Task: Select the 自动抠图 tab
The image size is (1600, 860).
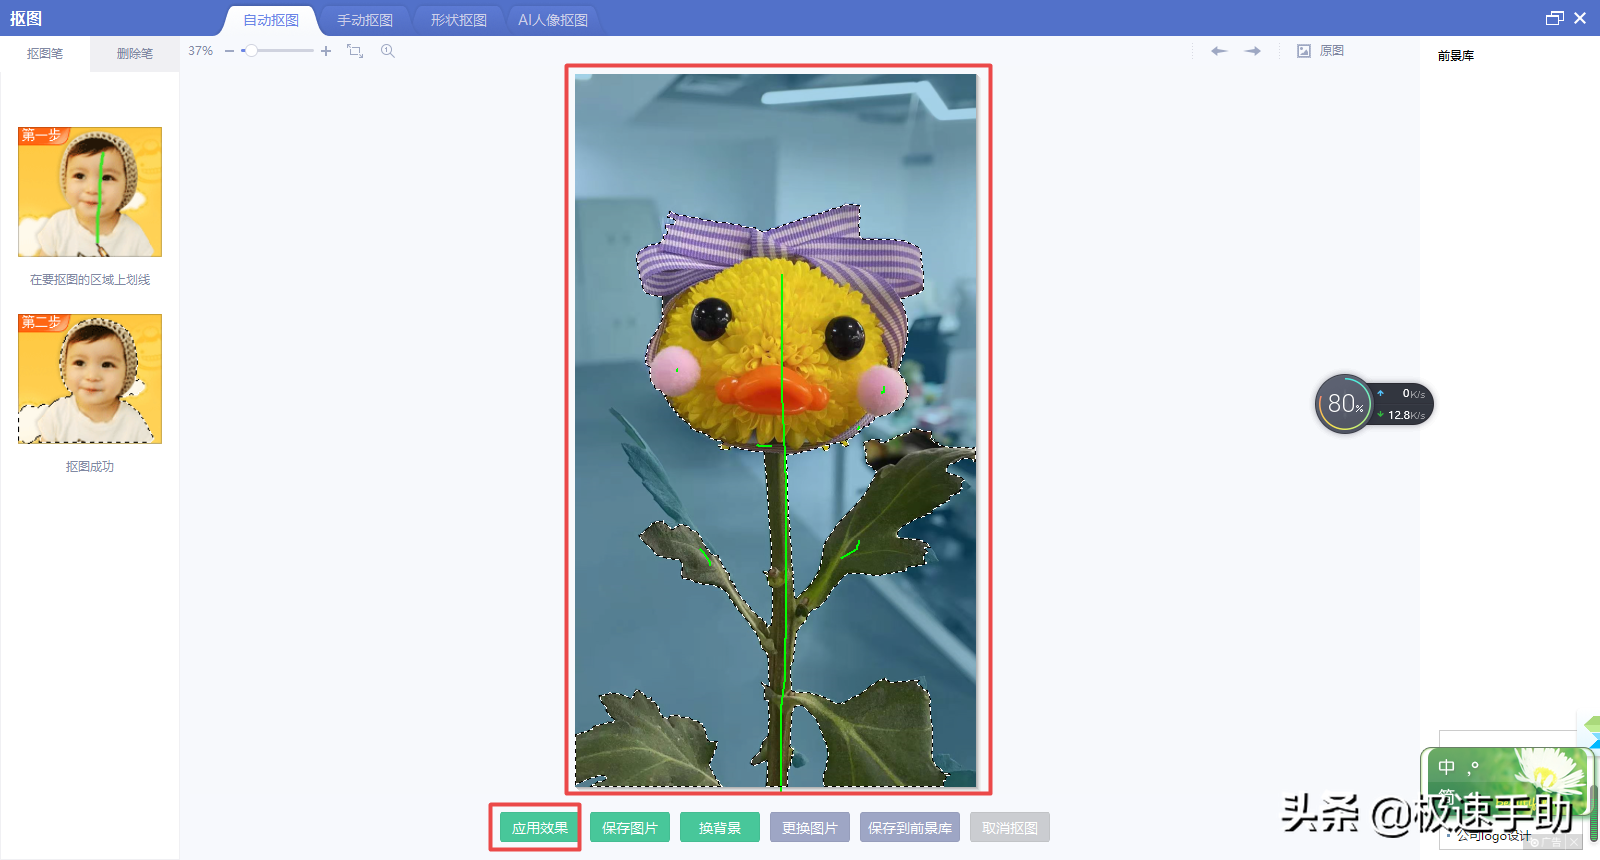Action: click(x=271, y=20)
